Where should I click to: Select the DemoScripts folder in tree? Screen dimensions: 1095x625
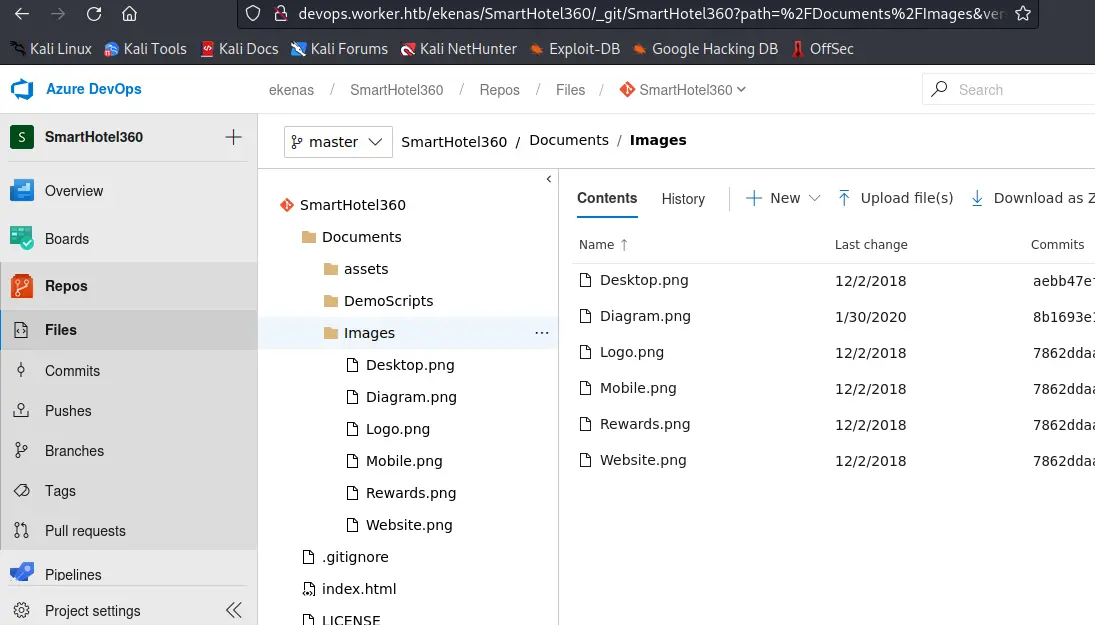point(388,301)
